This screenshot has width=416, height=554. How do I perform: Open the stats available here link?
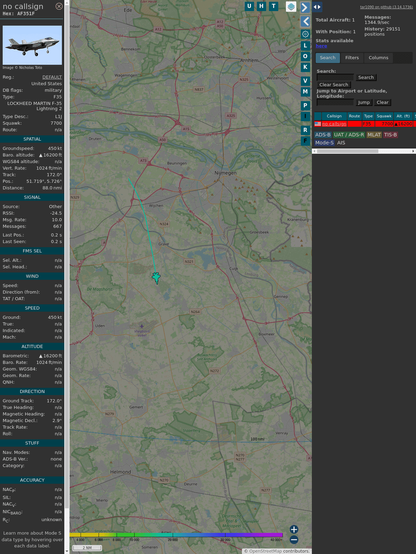coord(321,46)
